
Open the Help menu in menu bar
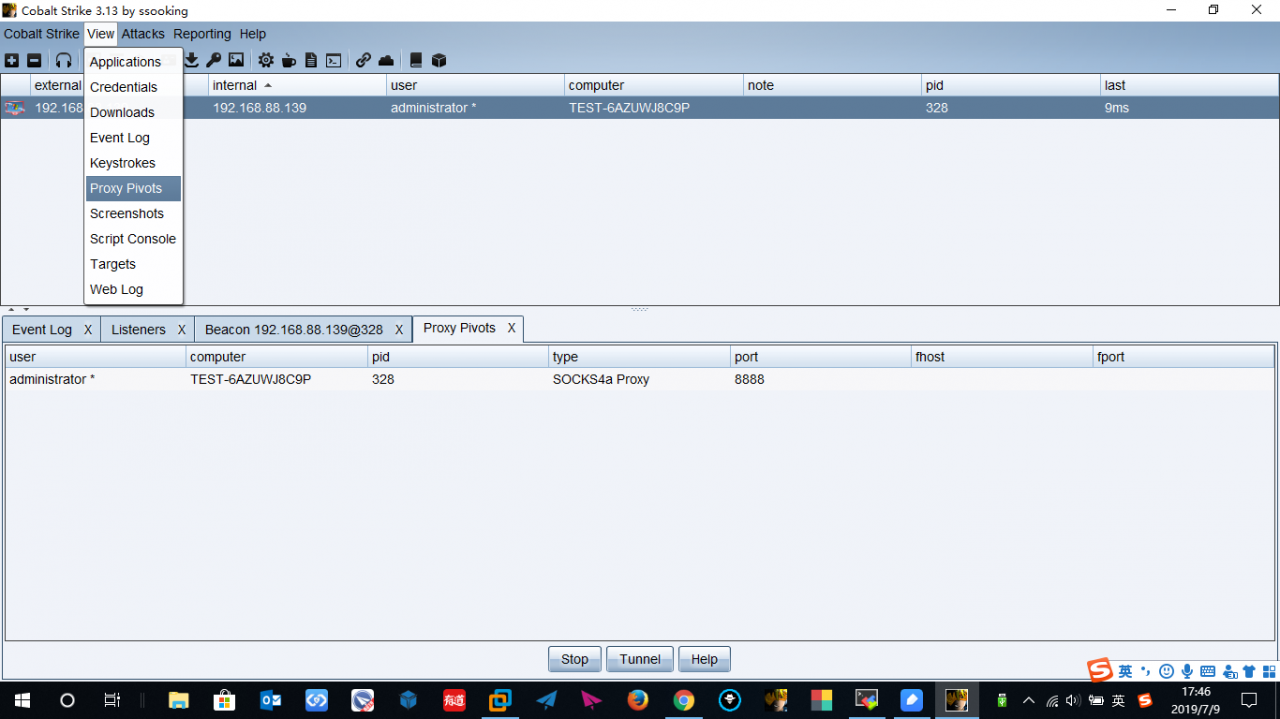point(253,34)
